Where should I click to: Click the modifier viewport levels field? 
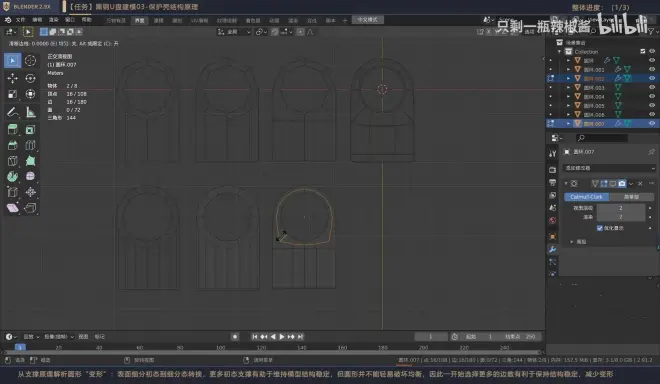(621, 208)
